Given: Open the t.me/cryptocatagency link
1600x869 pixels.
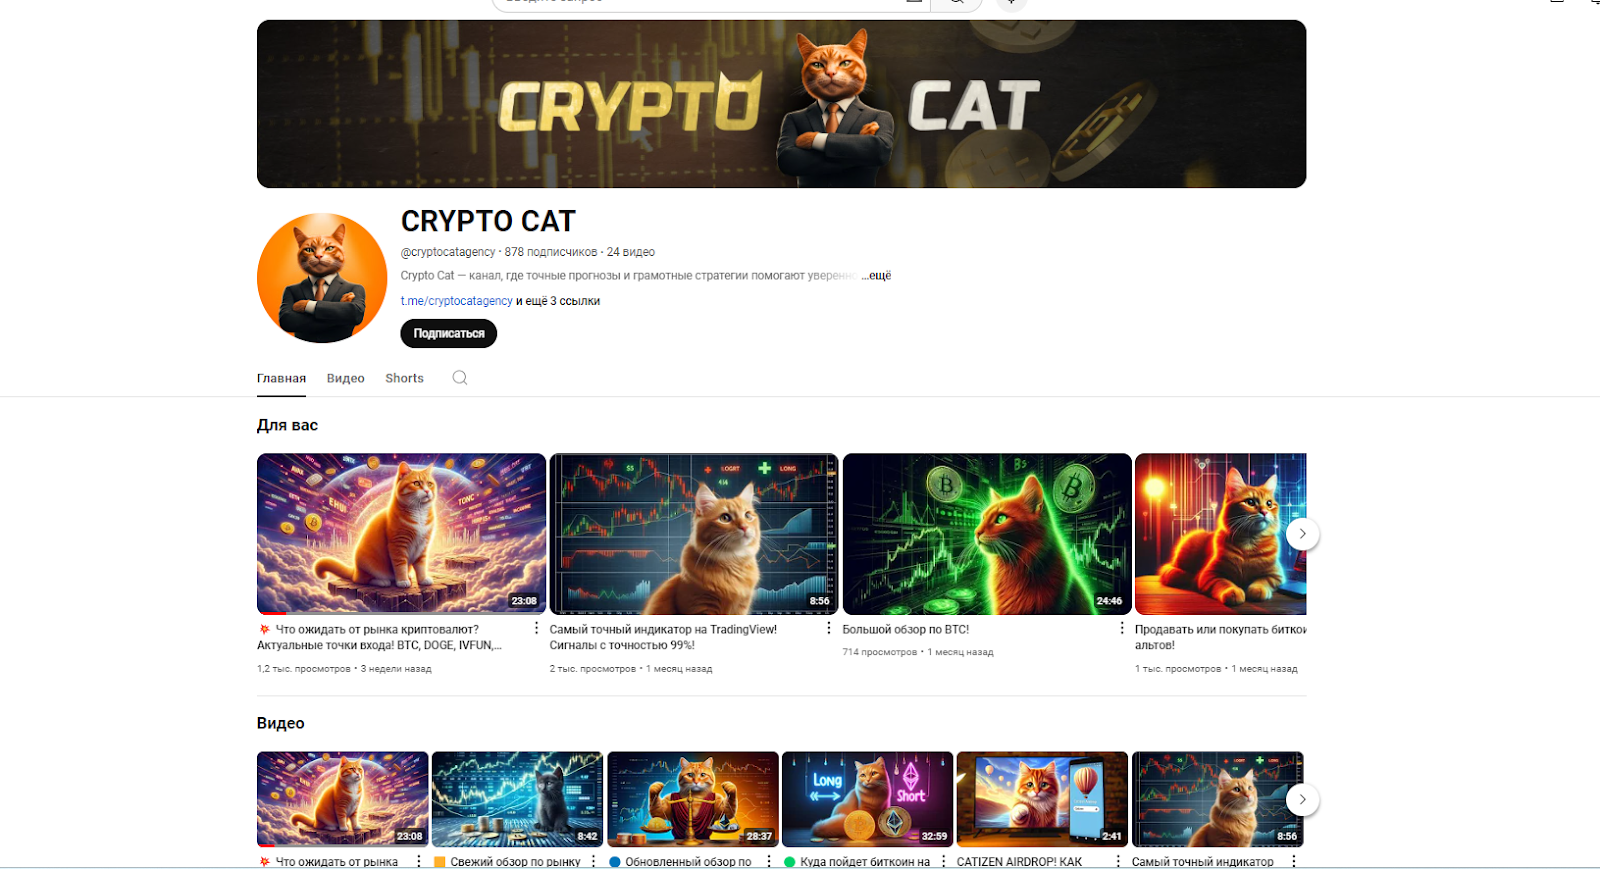Looking at the screenshot, I should coord(456,301).
